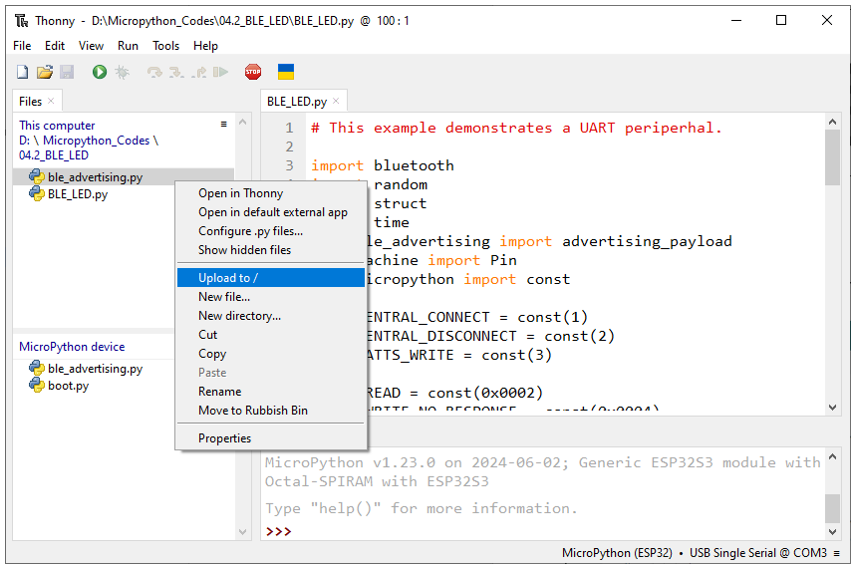Choose Open in default external app
This screenshot has height=571, width=858.
pos(271,212)
